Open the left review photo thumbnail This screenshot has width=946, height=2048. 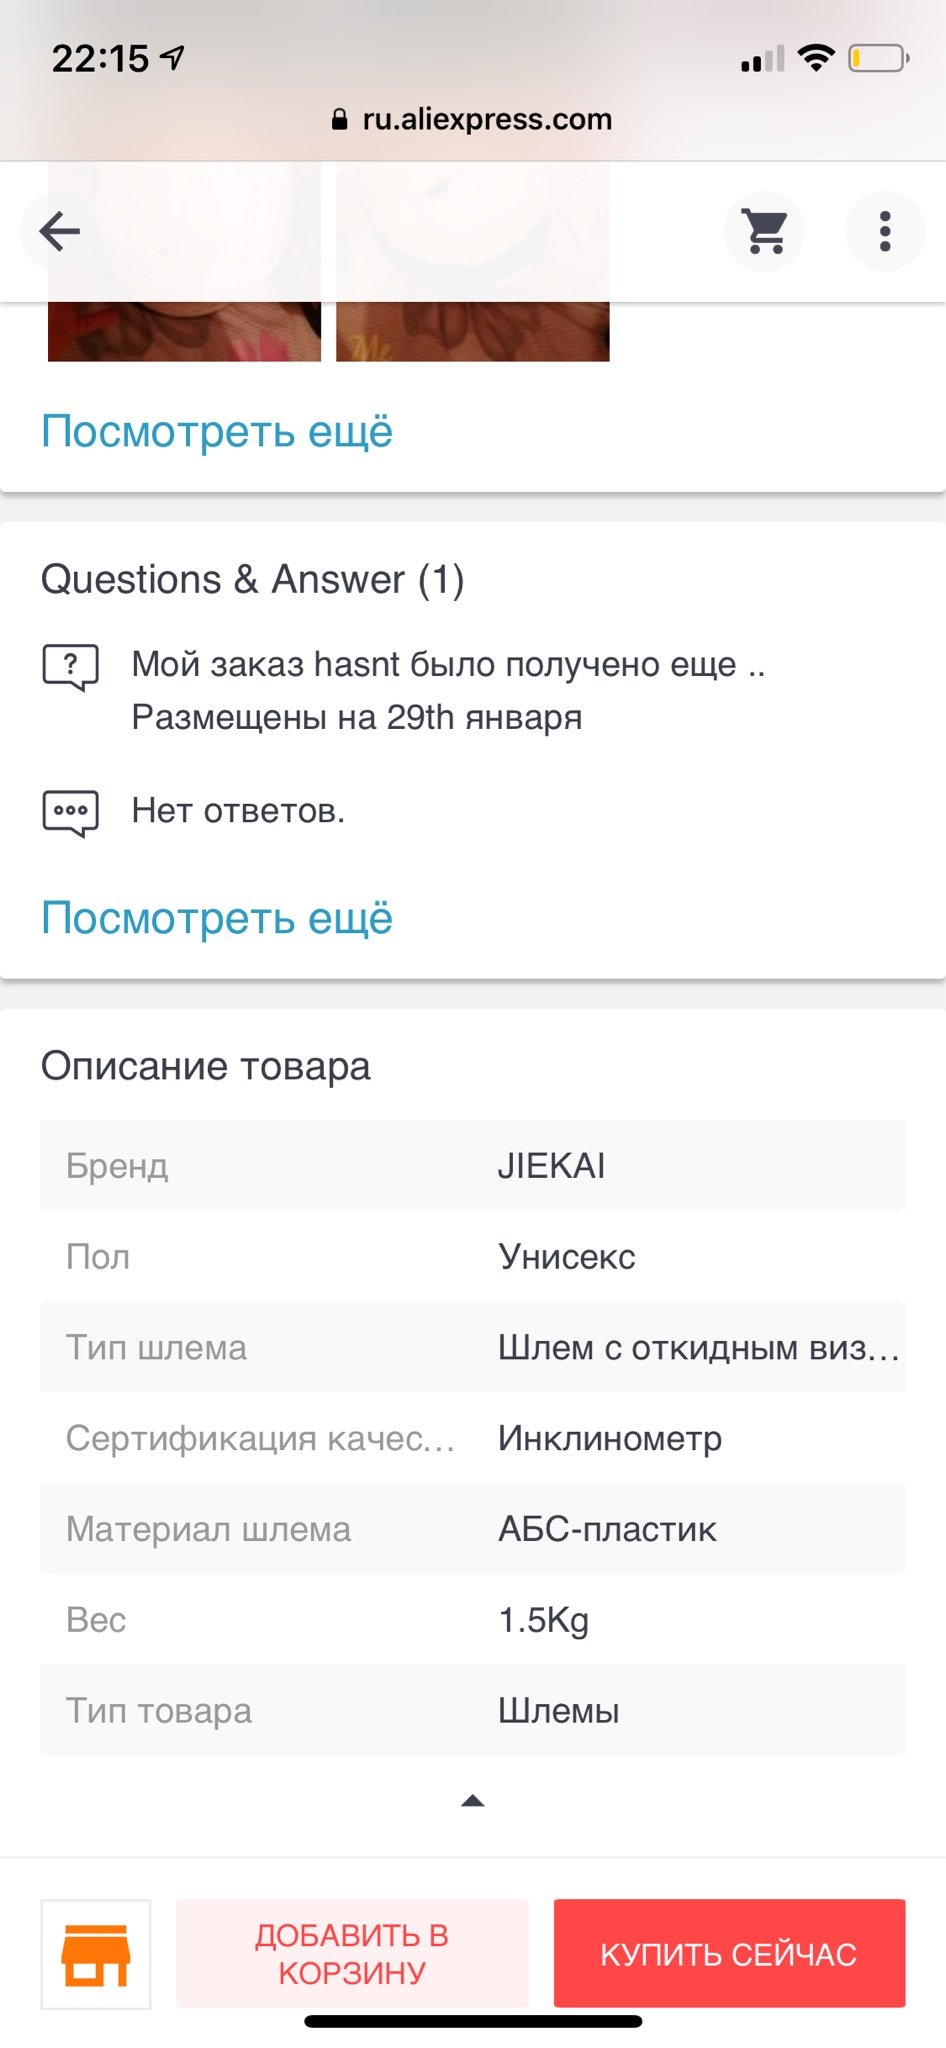coord(184,331)
